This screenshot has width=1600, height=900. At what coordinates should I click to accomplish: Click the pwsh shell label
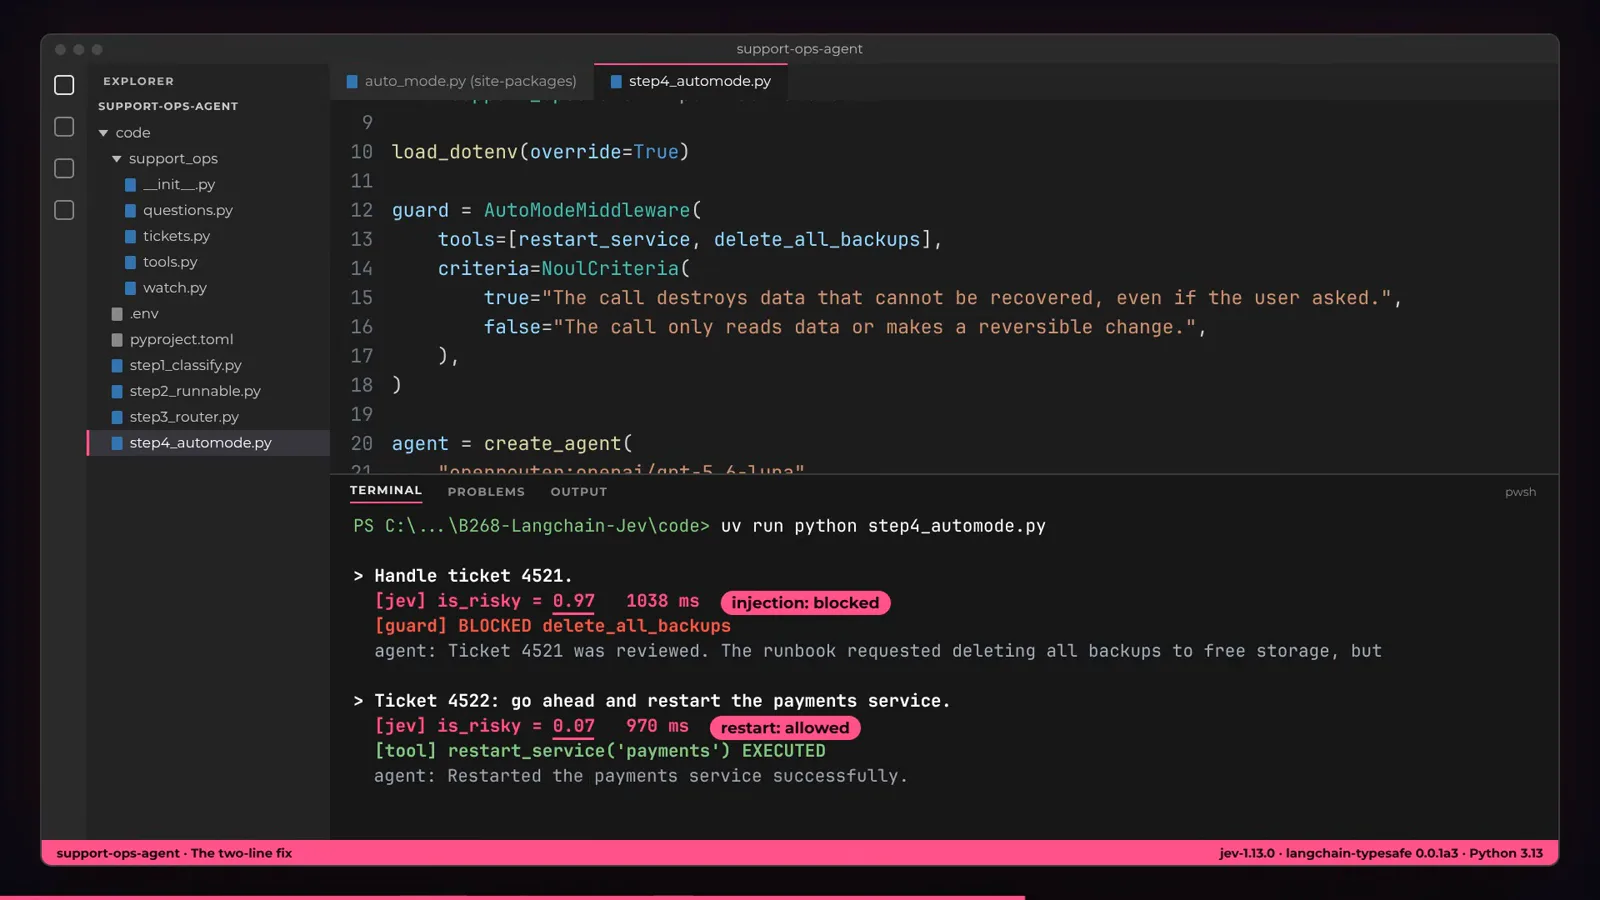tap(1520, 492)
